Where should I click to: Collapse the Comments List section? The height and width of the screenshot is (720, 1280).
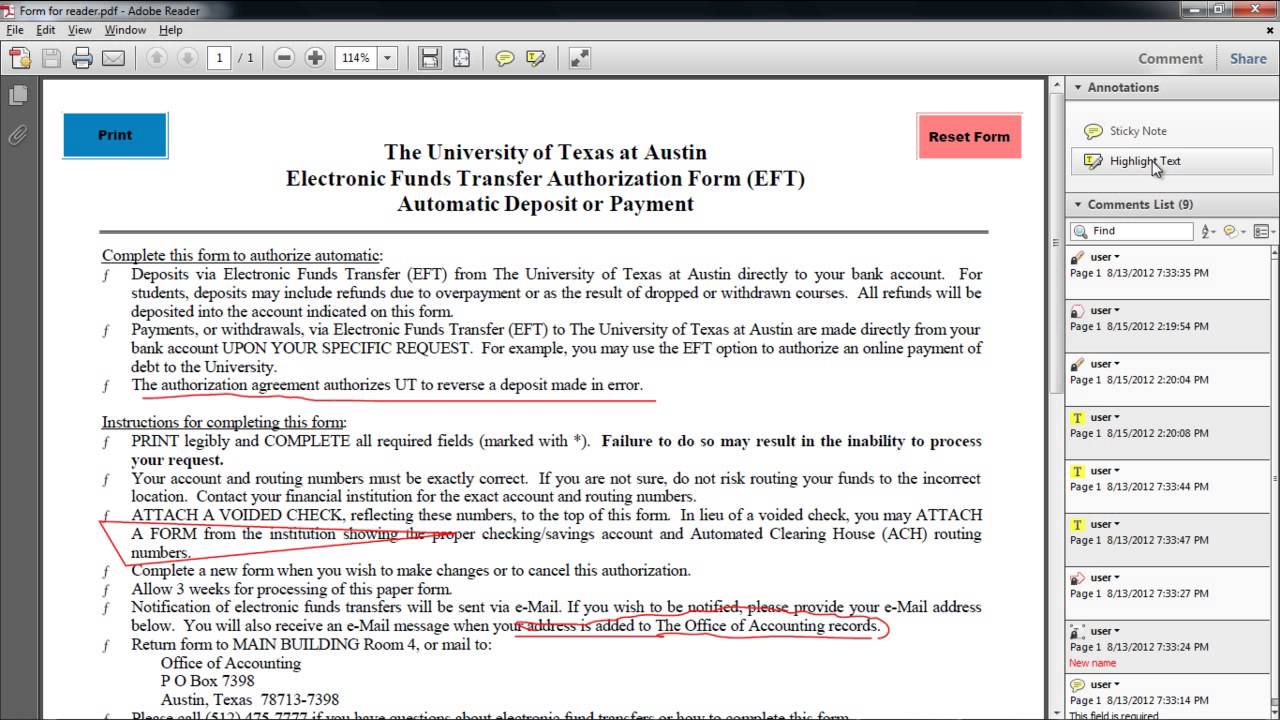tap(1078, 205)
